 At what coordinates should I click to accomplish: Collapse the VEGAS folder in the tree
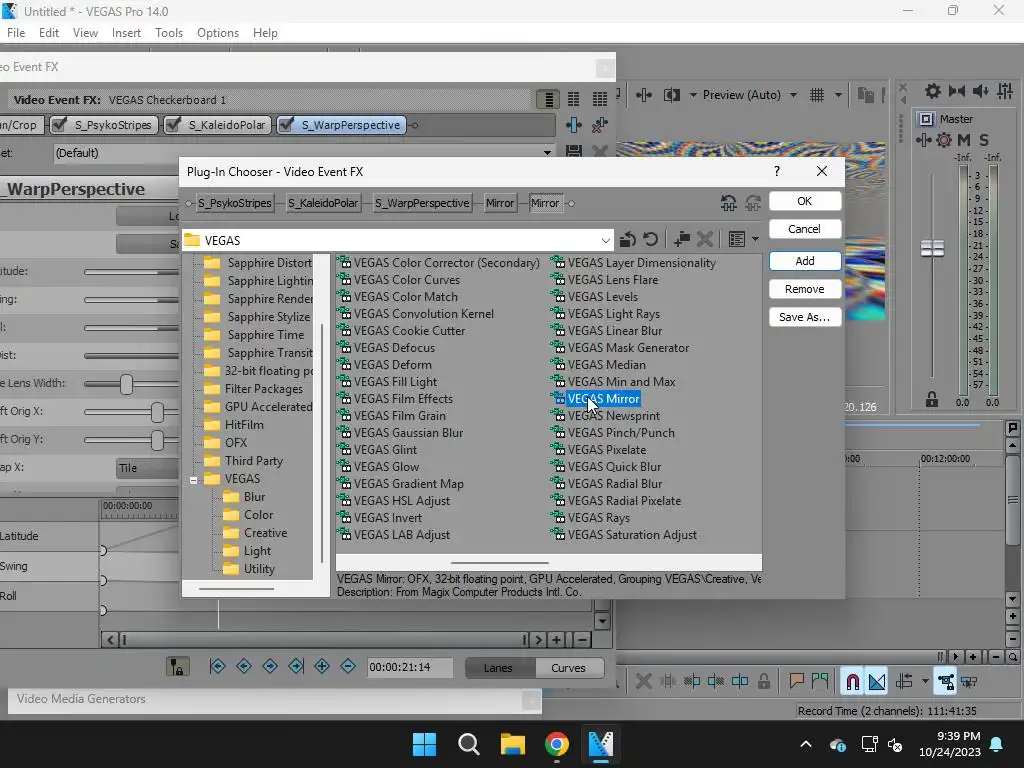193,480
